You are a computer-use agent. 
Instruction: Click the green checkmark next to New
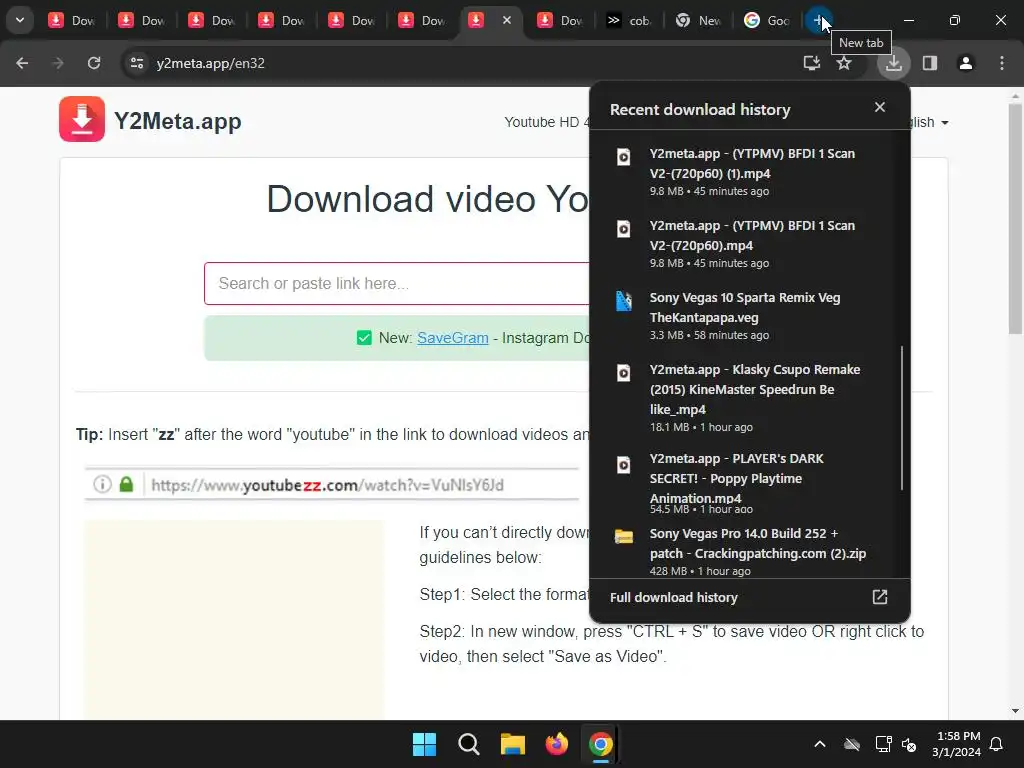364,338
